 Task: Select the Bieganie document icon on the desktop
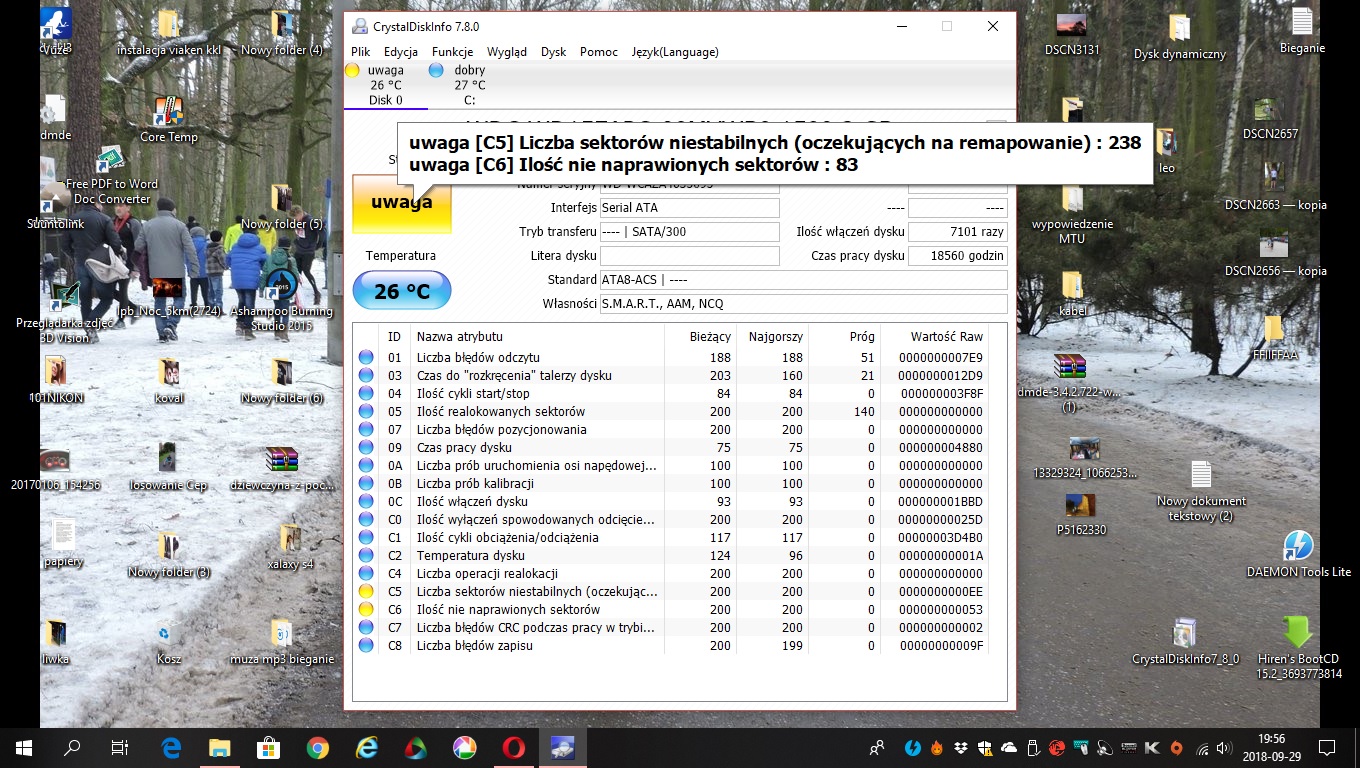tap(1302, 31)
